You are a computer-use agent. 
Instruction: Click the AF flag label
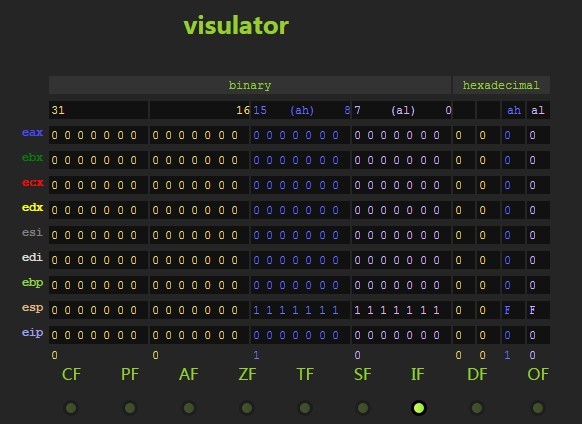pyautogui.click(x=189, y=374)
